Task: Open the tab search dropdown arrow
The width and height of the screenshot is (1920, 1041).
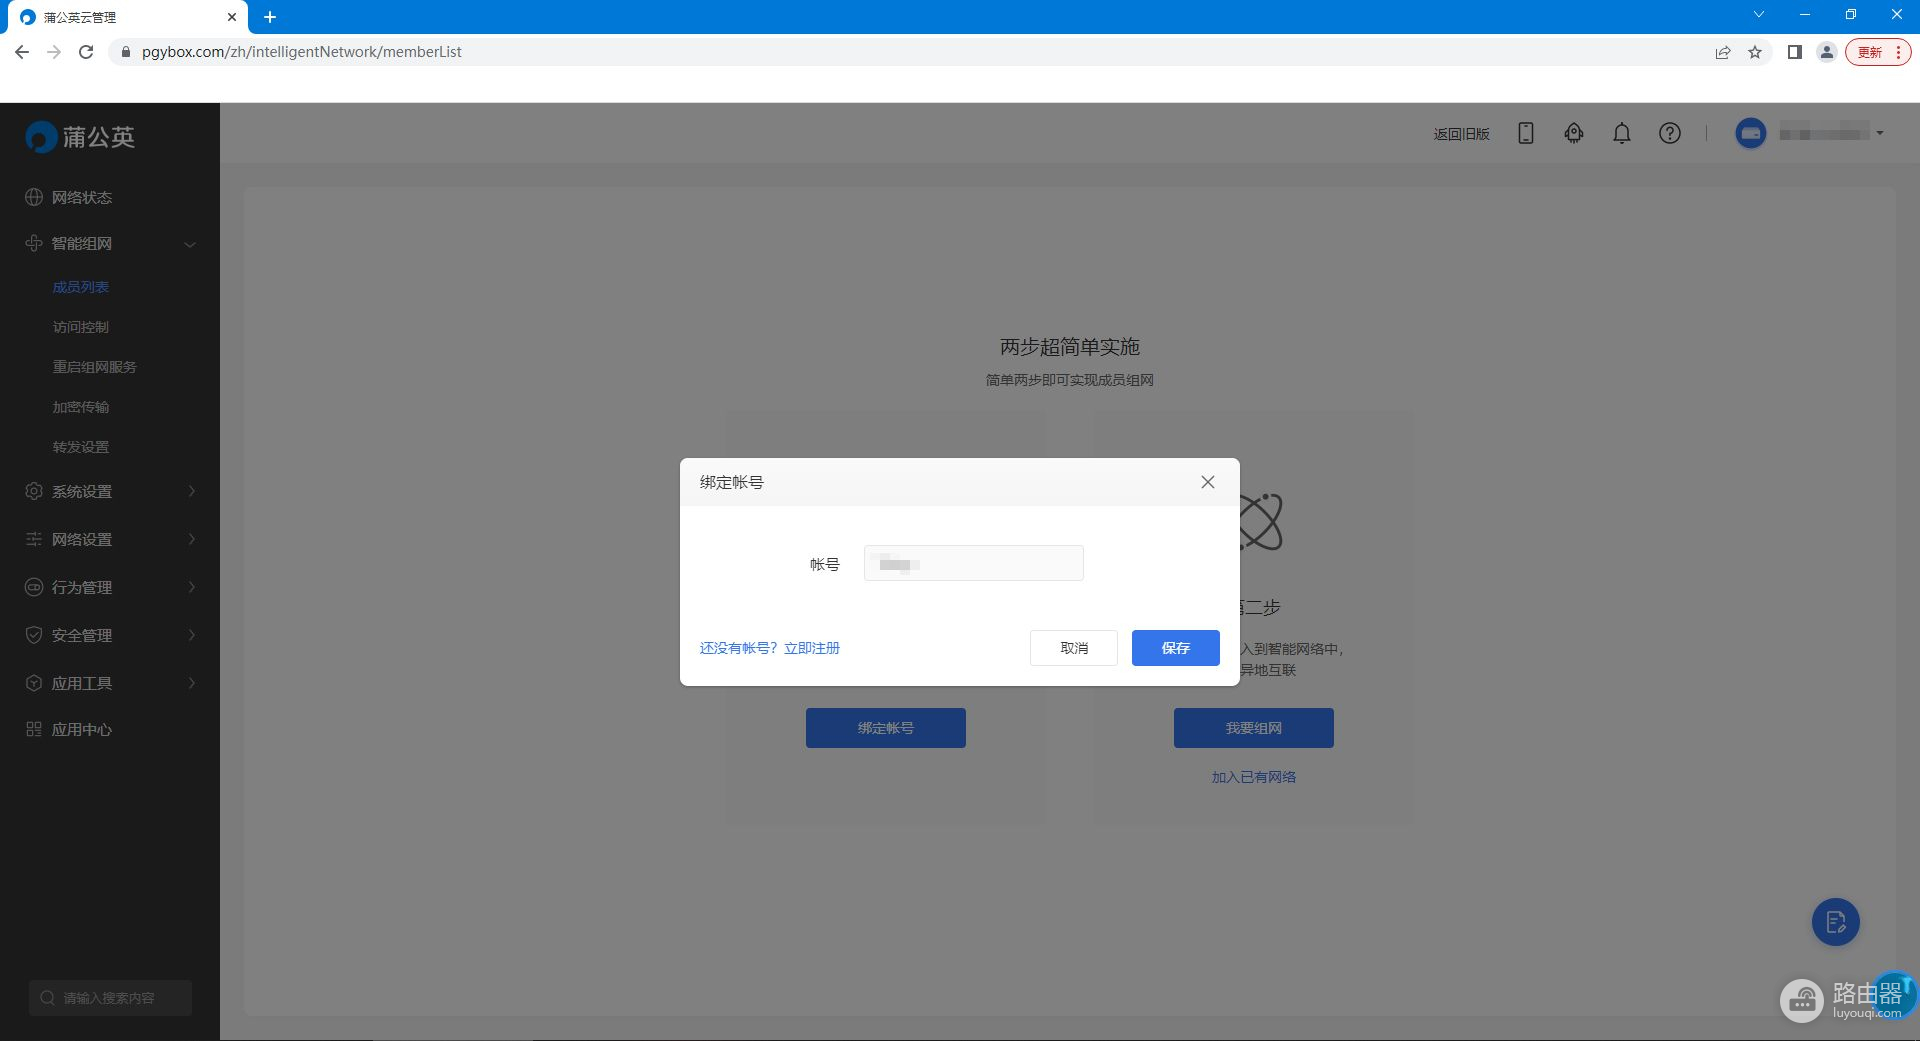Action: point(1759,15)
